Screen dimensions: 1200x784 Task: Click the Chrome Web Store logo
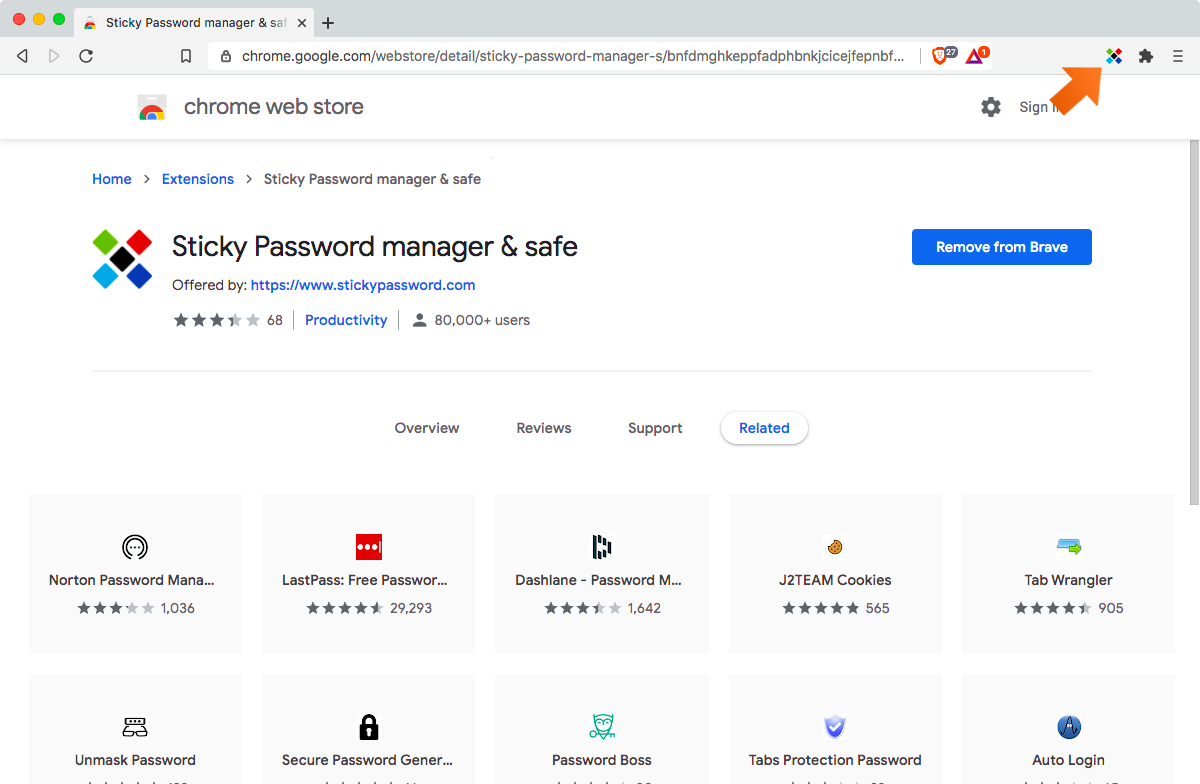tap(152, 107)
